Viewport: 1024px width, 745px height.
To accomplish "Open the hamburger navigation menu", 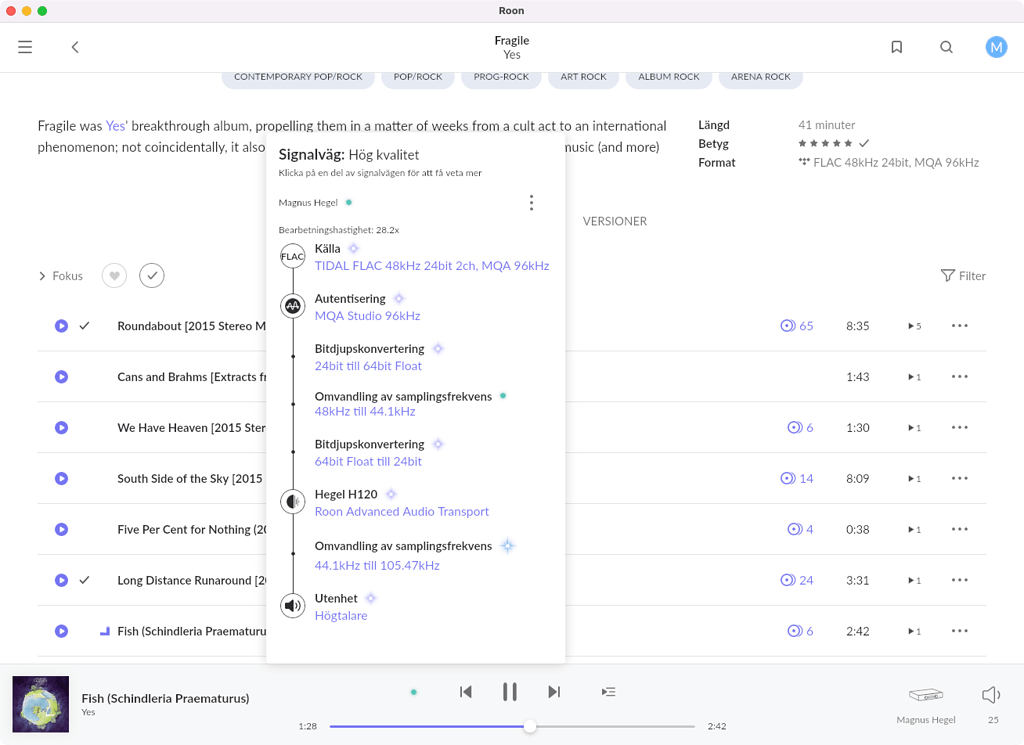I will pos(25,47).
